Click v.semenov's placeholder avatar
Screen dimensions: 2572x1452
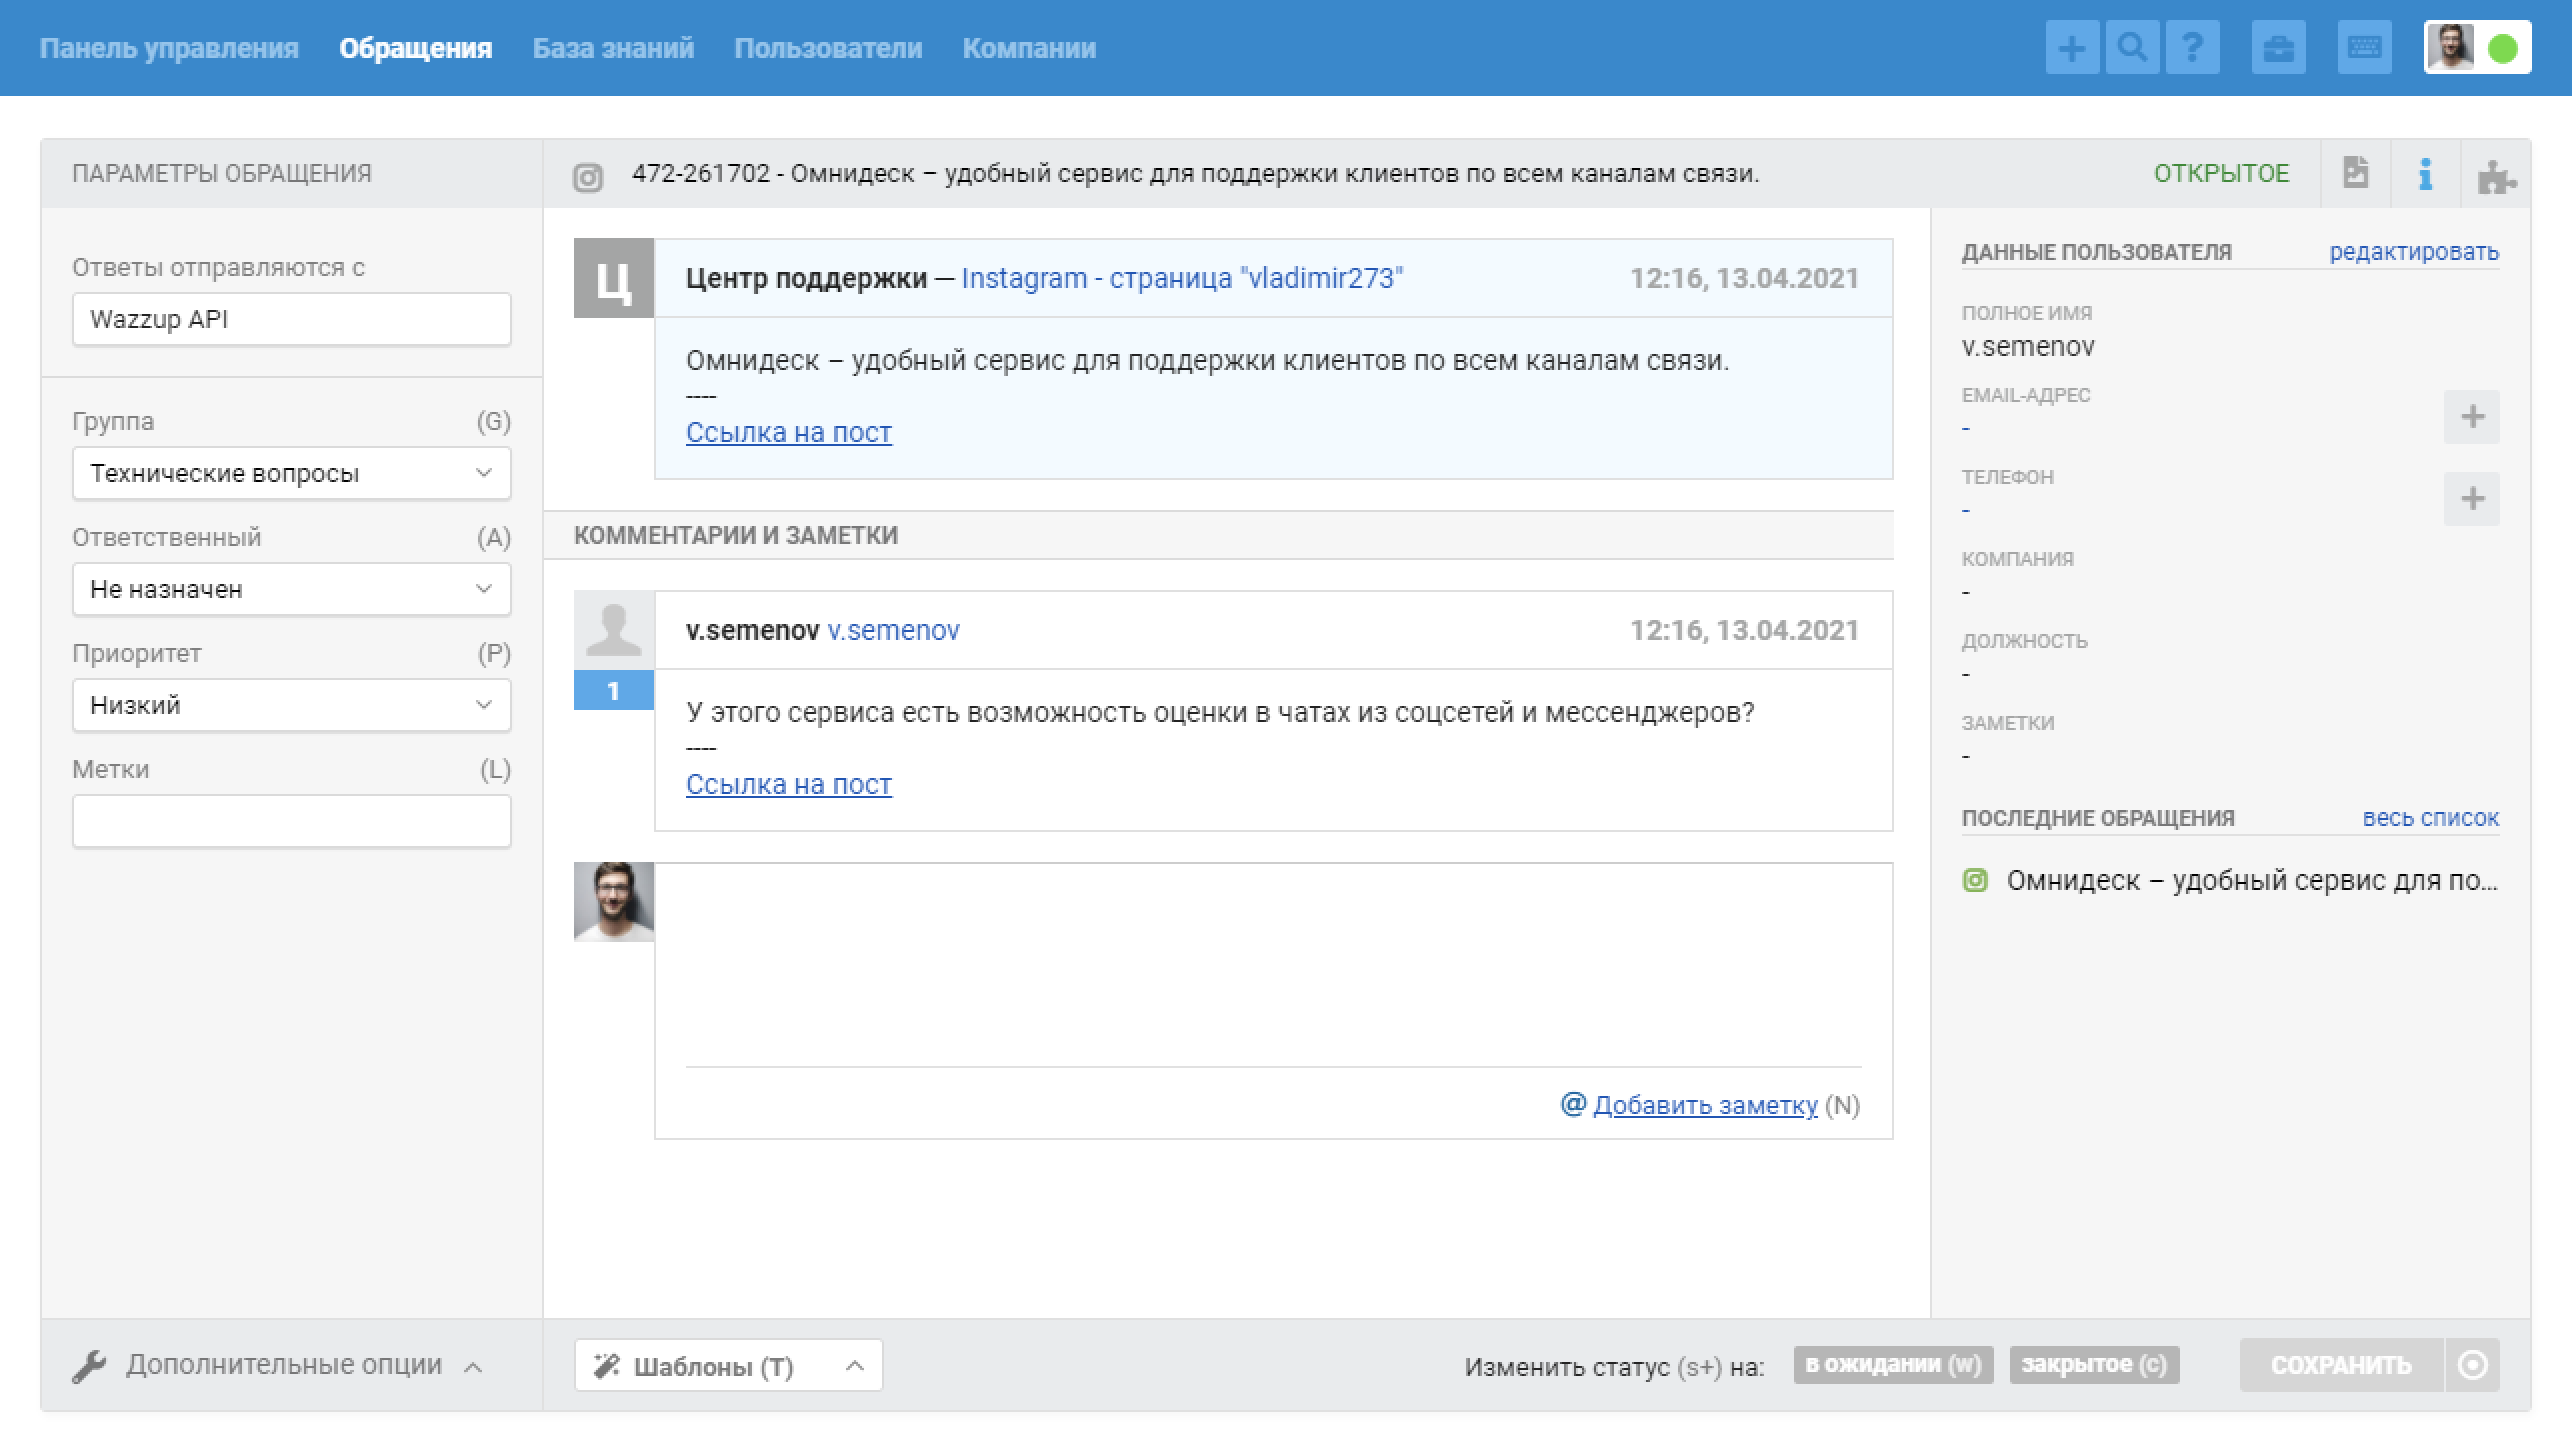coord(614,630)
